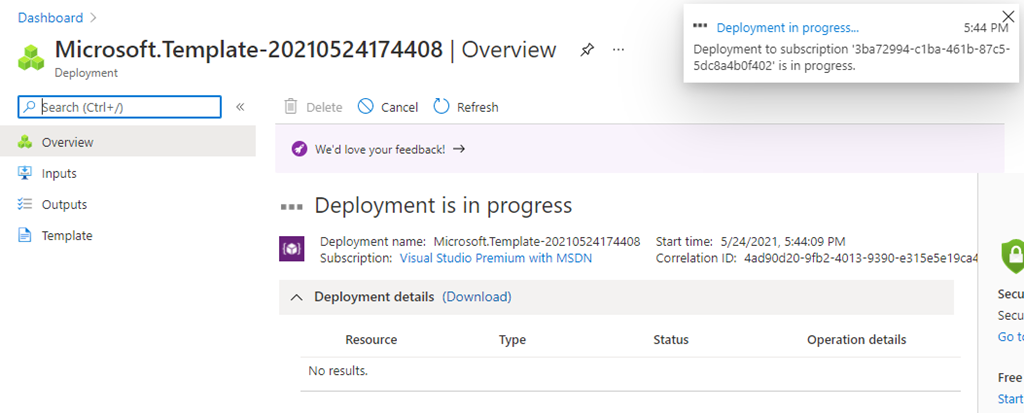Open the 'Deployment in progress...' notification link

coord(787,28)
